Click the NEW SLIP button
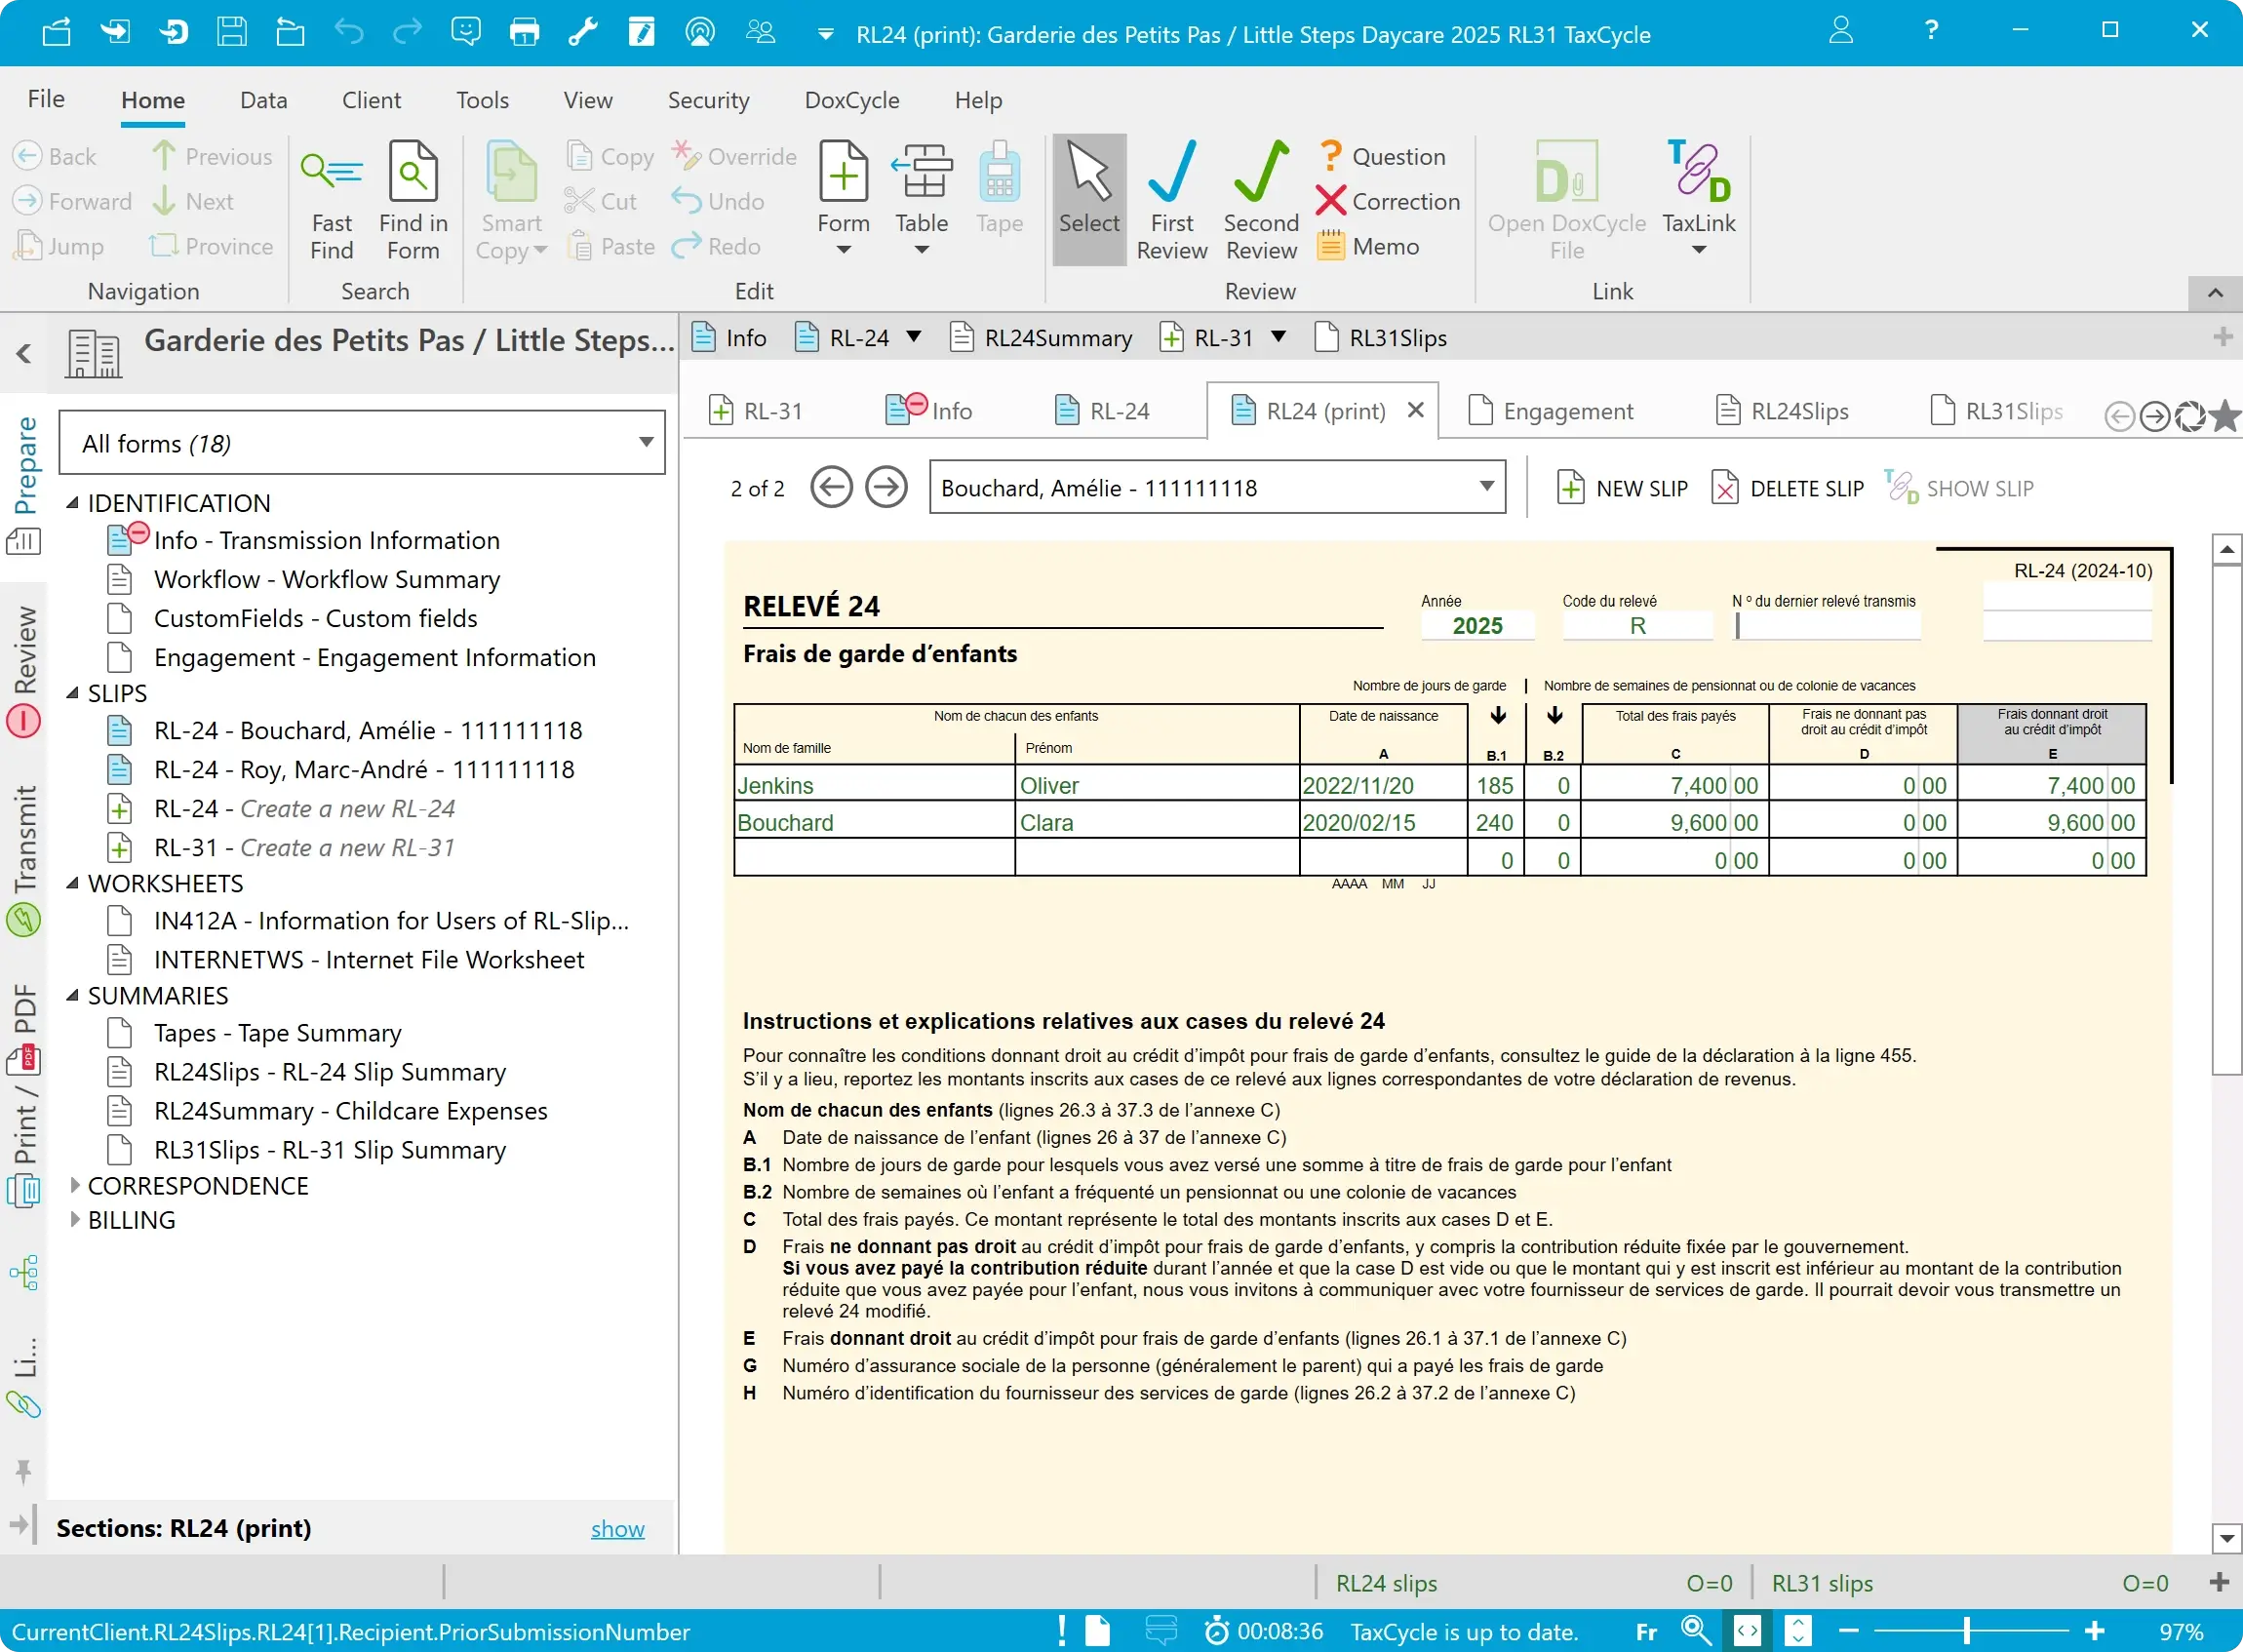 click(1622, 488)
